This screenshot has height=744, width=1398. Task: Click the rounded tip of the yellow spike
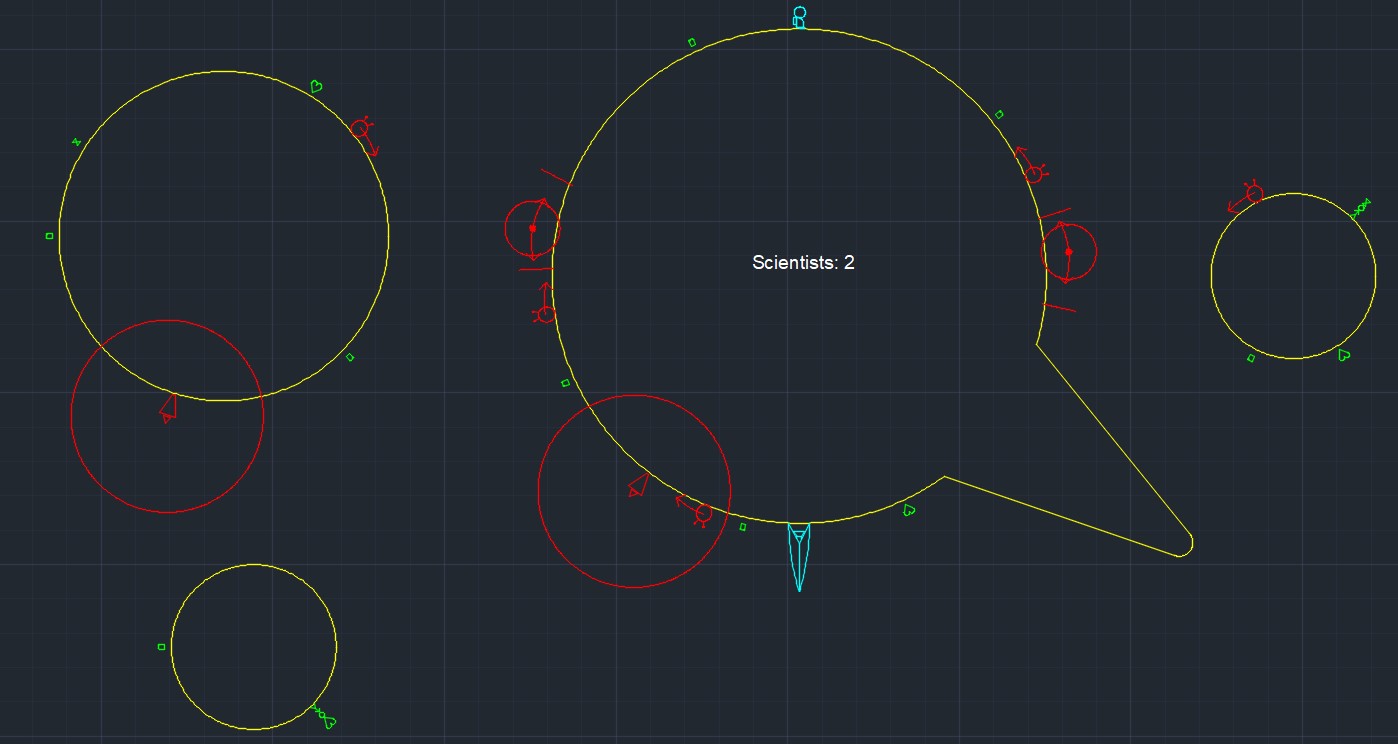pyautogui.click(x=1184, y=546)
